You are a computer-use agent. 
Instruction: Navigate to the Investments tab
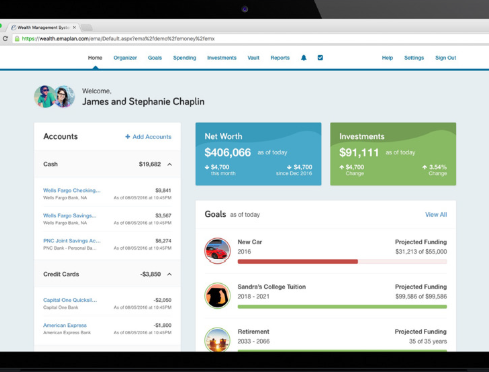[222, 58]
